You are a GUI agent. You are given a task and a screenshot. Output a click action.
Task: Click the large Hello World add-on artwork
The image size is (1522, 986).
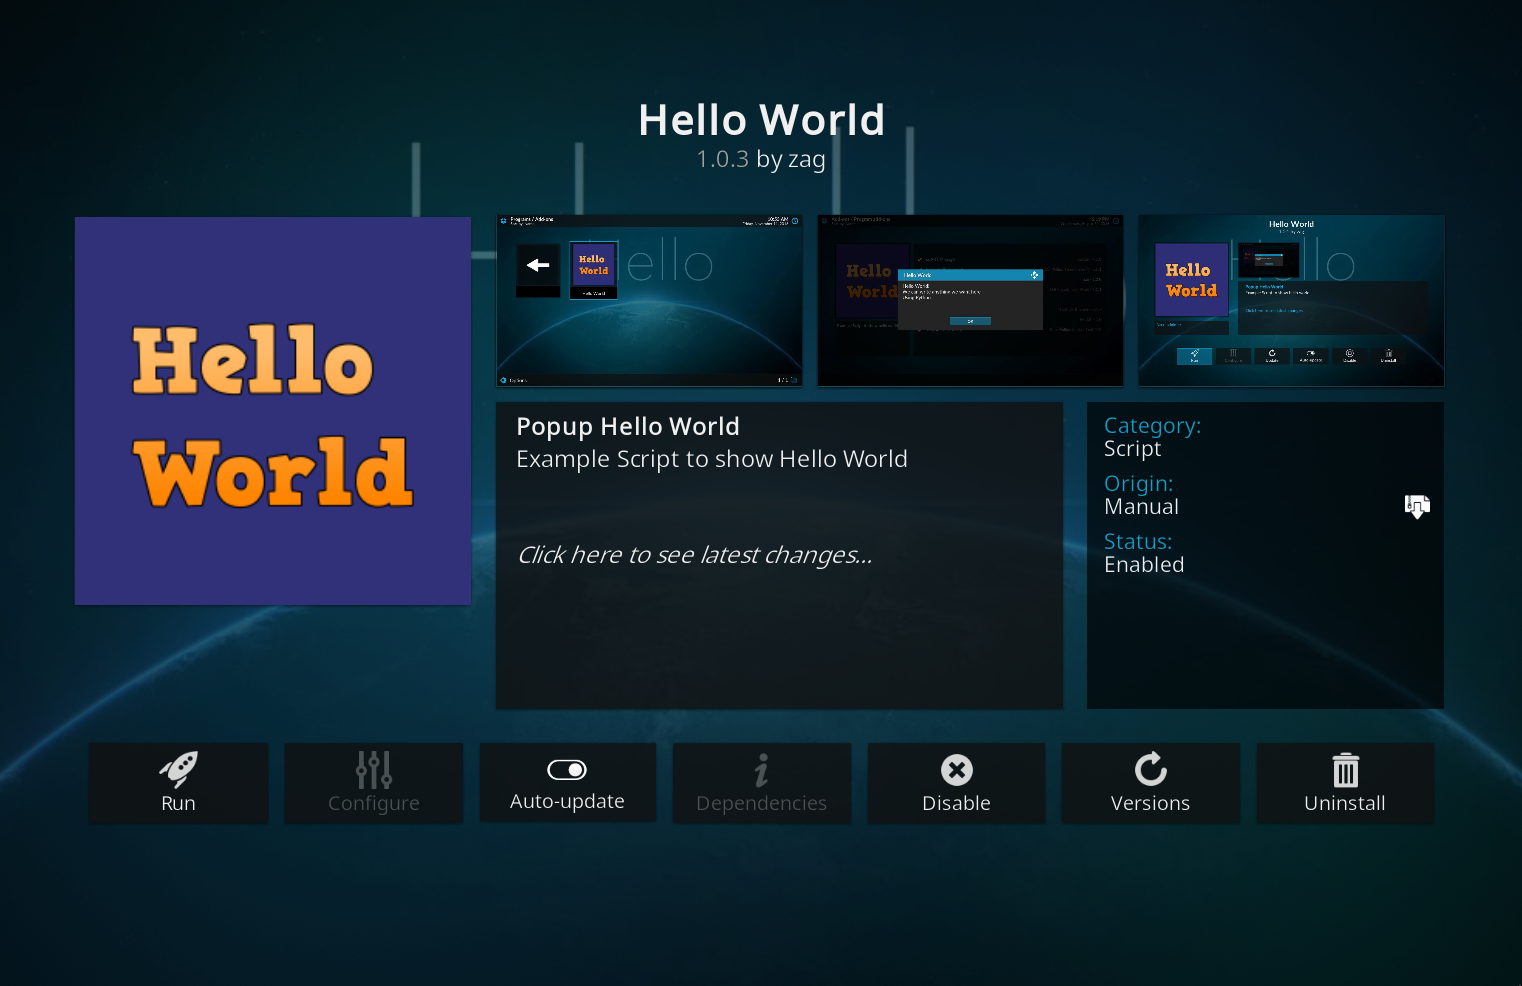point(273,411)
